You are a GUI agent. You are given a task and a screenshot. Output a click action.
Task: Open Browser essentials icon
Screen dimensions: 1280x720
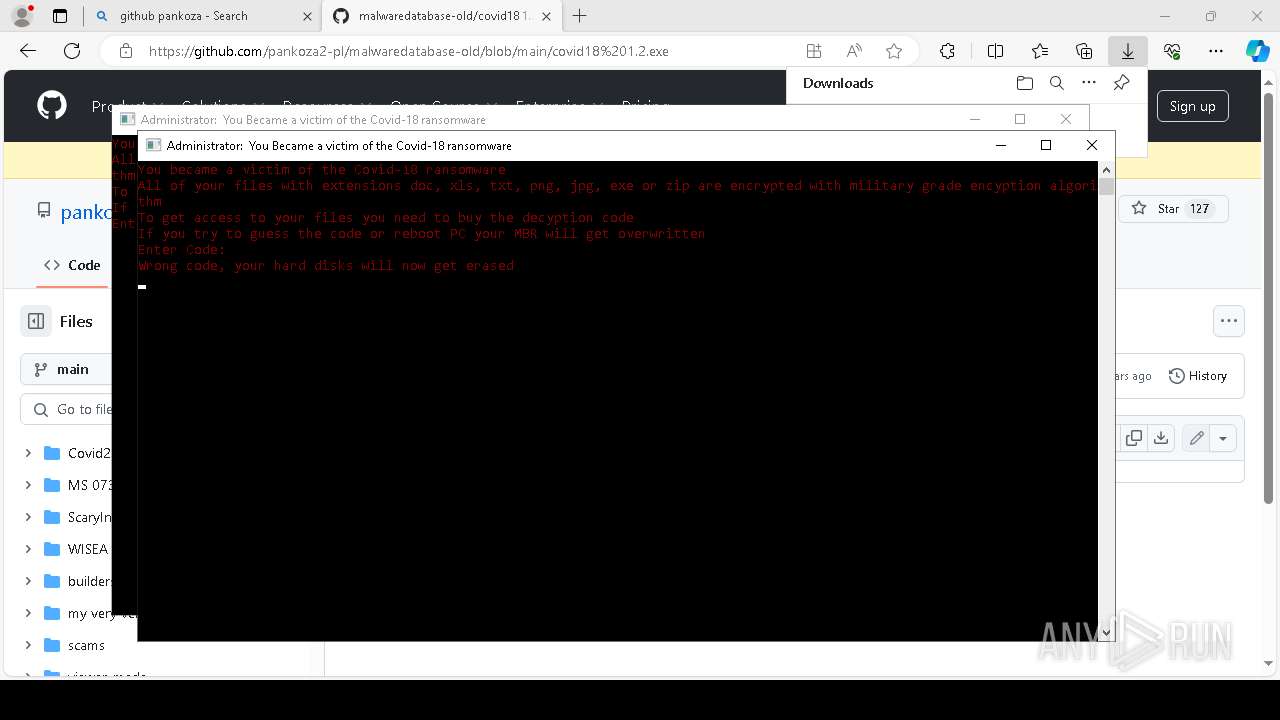click(1172, 51)
